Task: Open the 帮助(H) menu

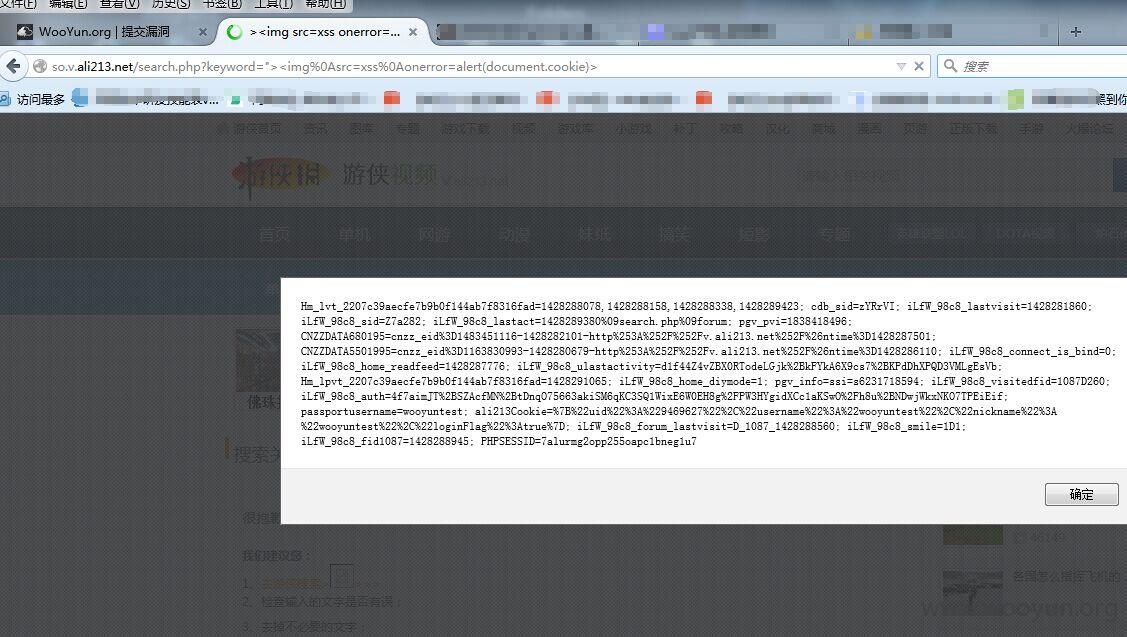Action: pyautogui.click(x=325, y=4)
